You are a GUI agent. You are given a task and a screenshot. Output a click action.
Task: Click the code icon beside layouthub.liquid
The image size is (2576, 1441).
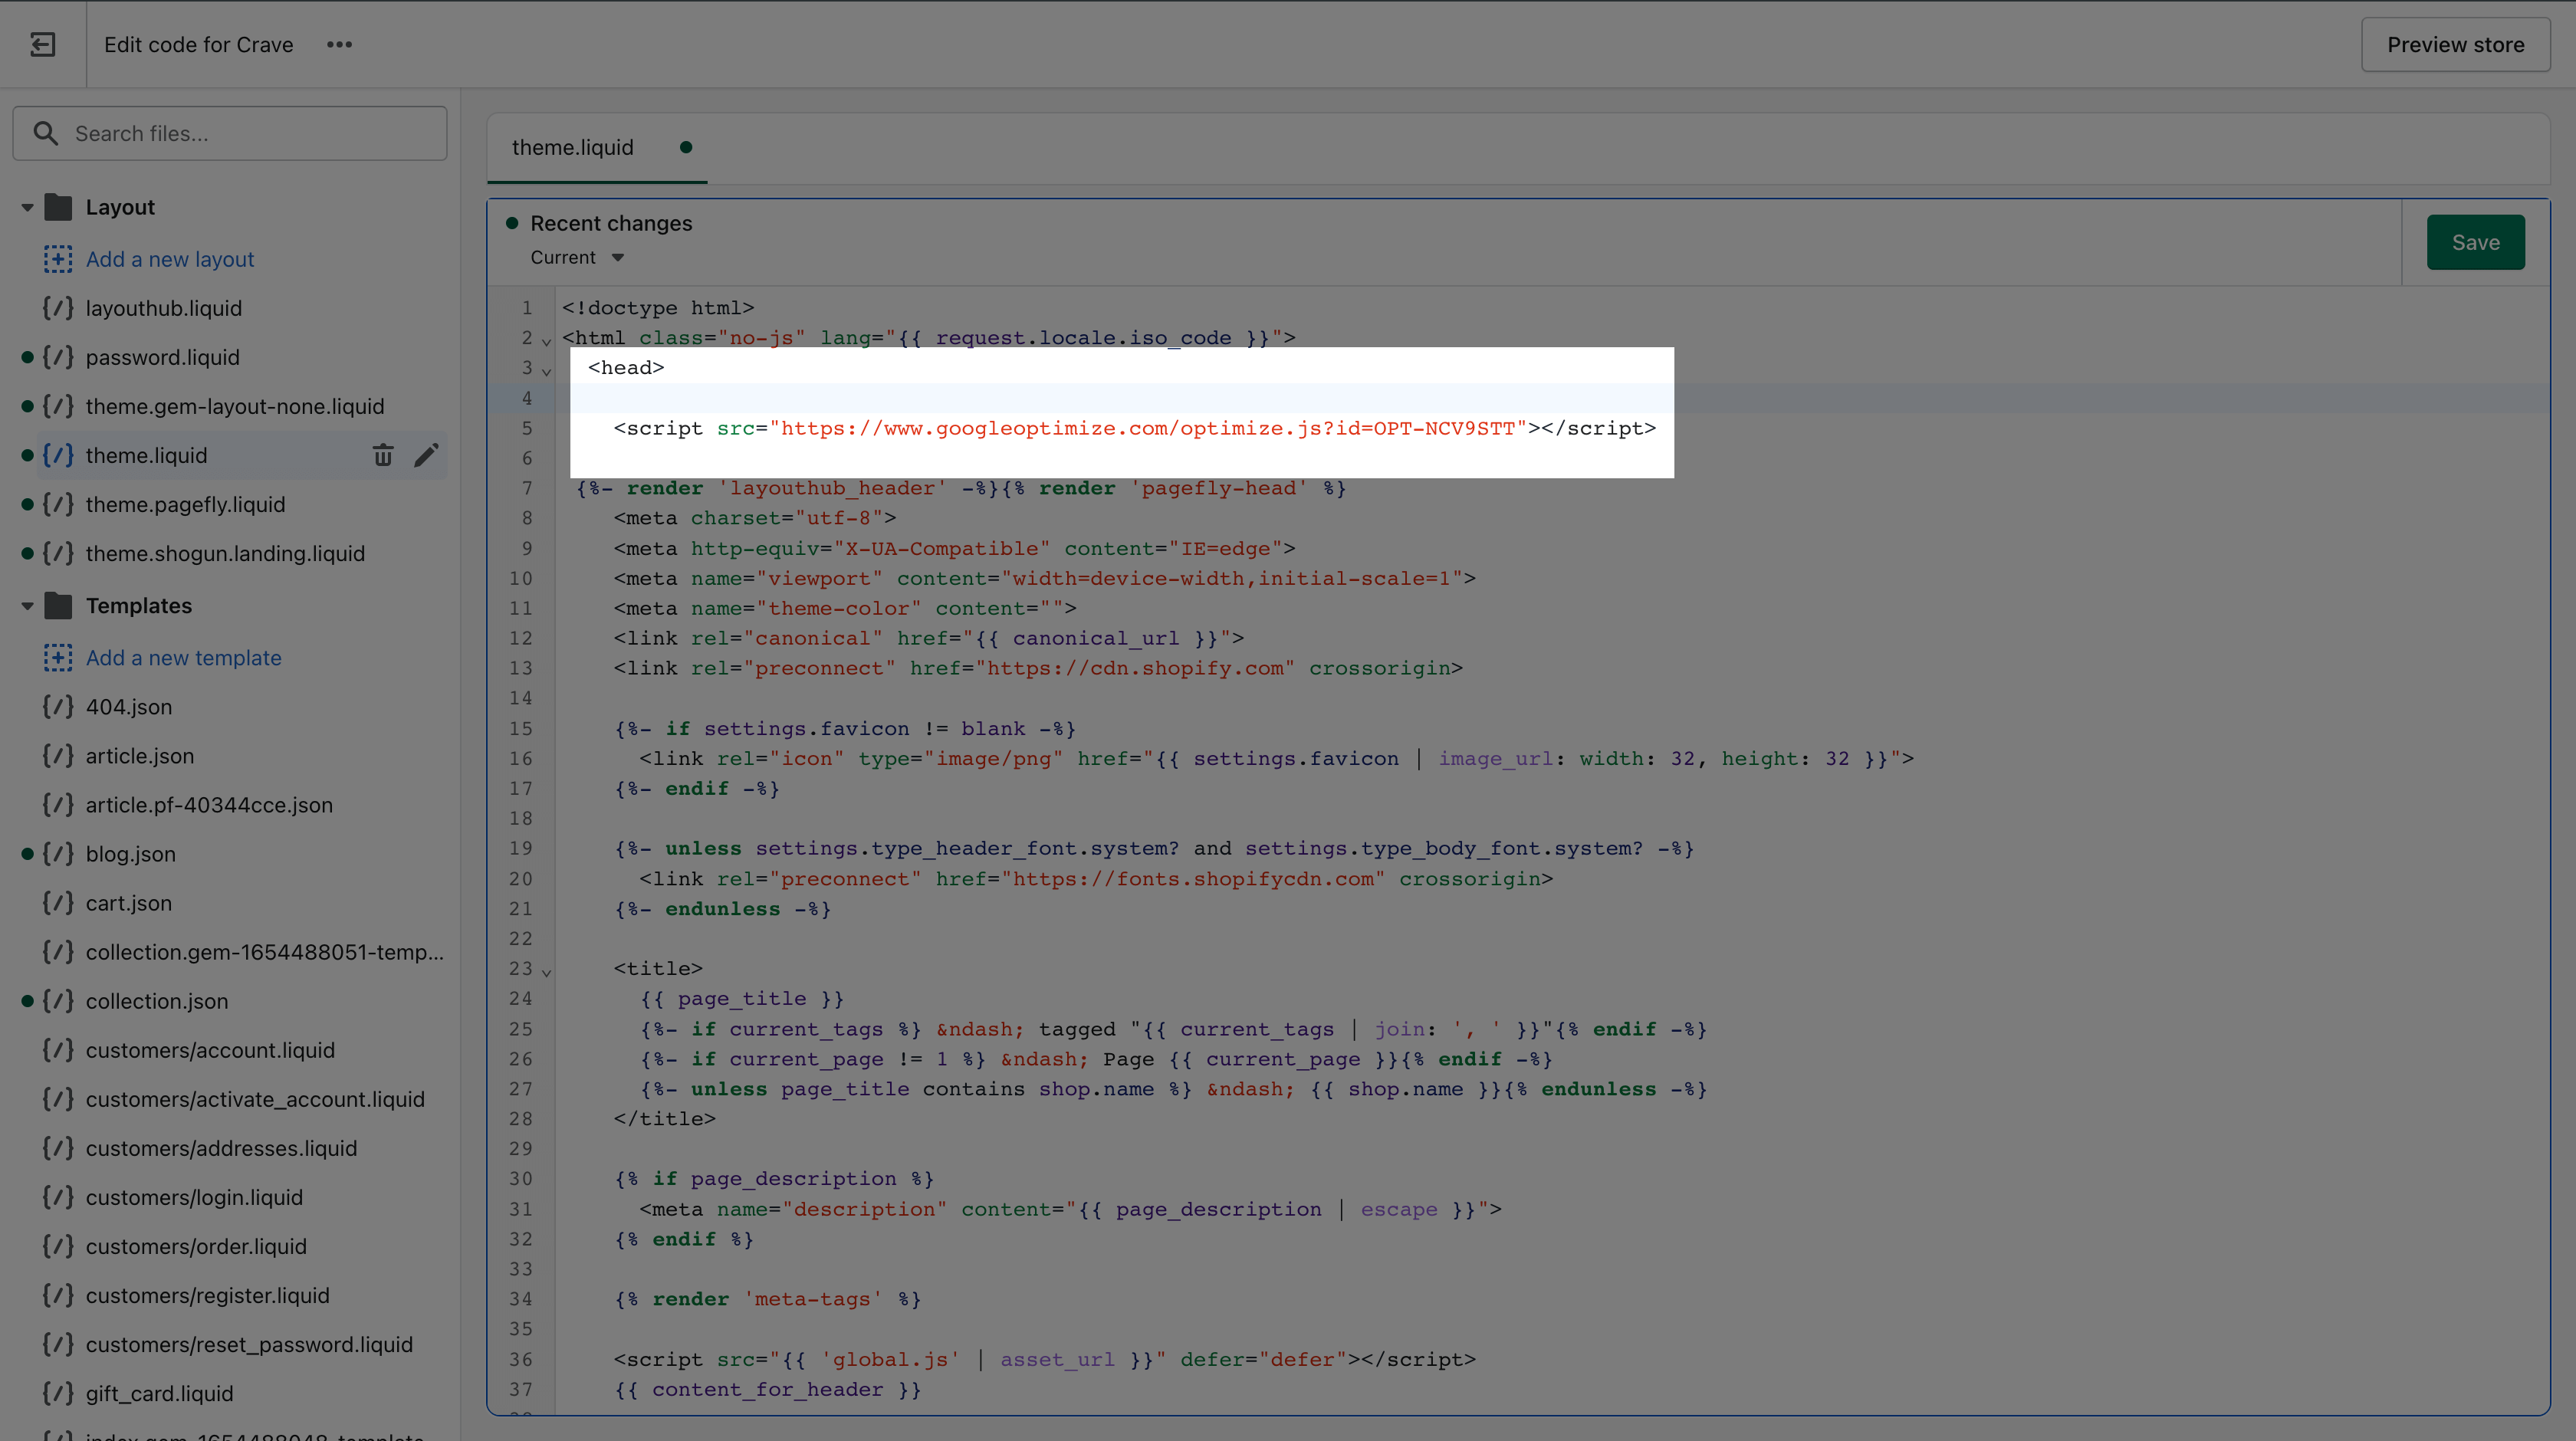(58, 308)
